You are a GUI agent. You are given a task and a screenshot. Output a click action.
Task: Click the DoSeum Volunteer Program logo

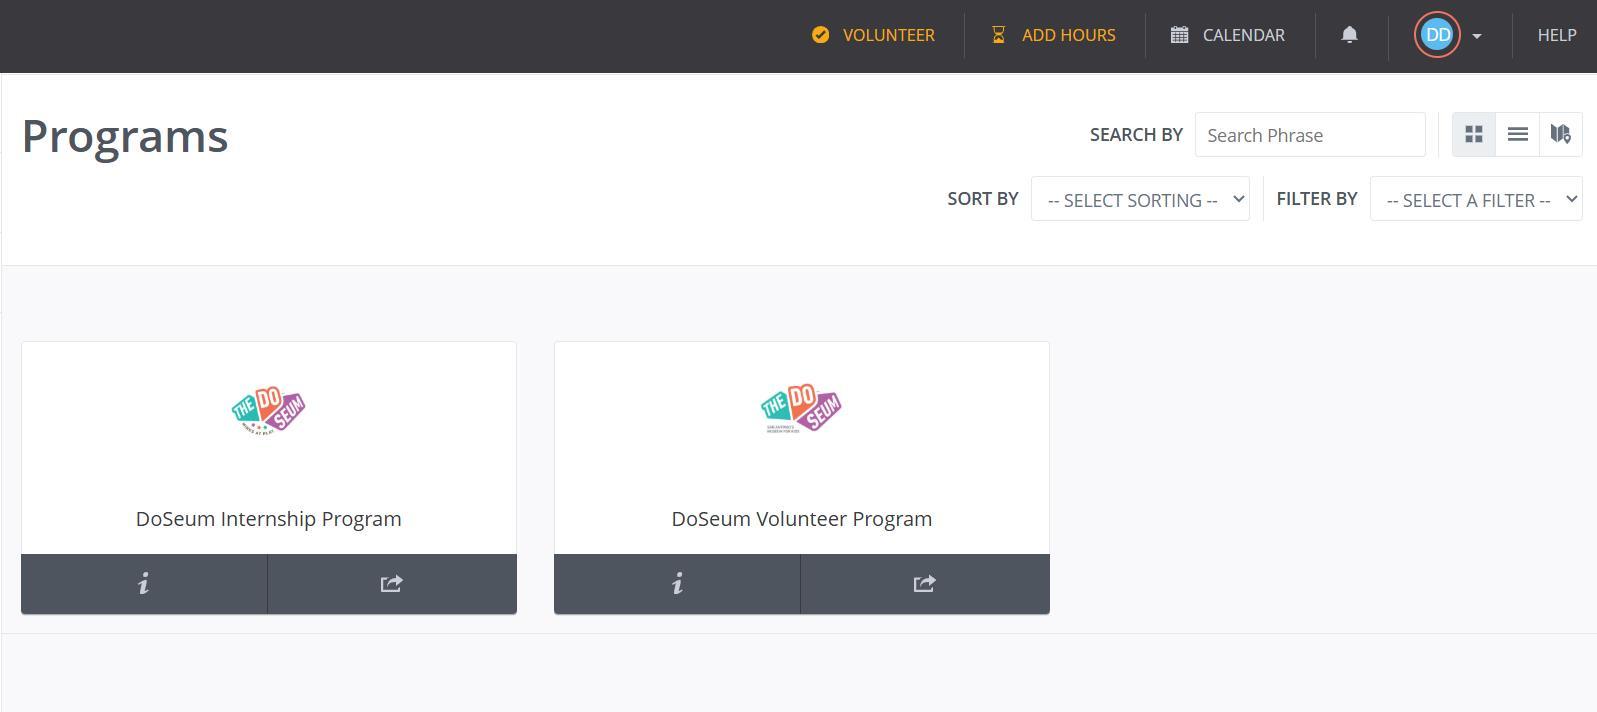pyautogui.click(x=801, y=409)
